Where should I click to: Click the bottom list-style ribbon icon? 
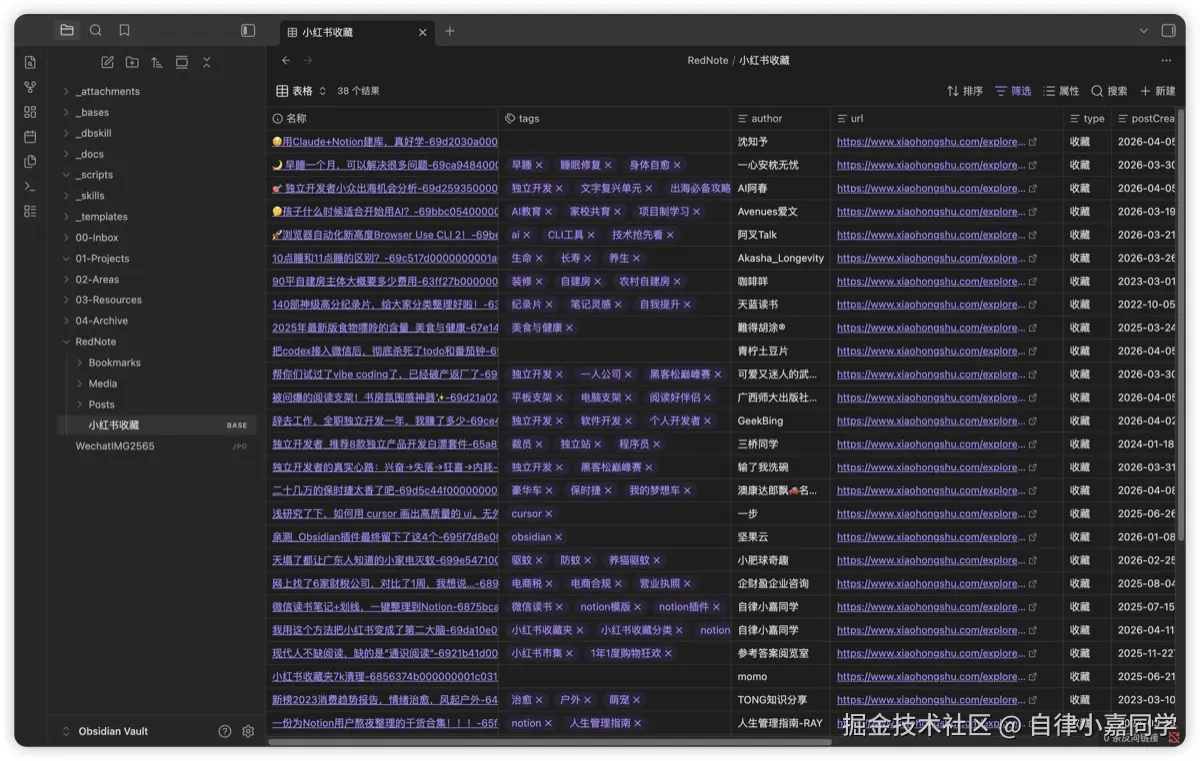point(30,211)
